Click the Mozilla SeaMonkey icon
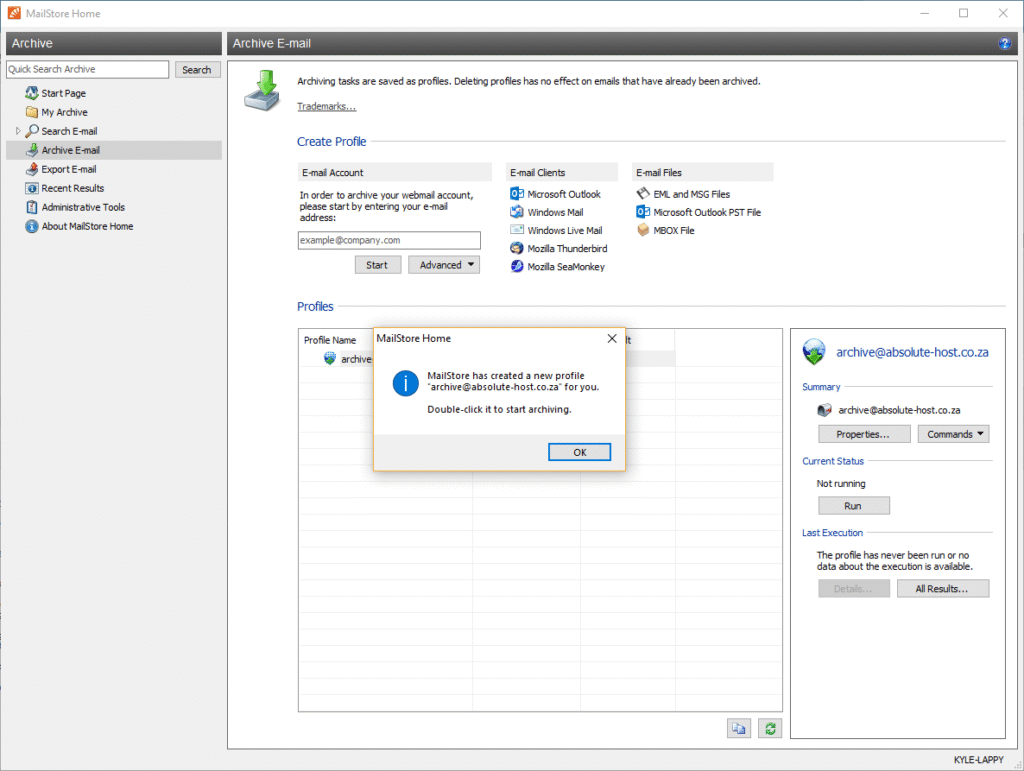Viewport: 1024px width, 771px height. pyautogui.click(x=517, y=267)
